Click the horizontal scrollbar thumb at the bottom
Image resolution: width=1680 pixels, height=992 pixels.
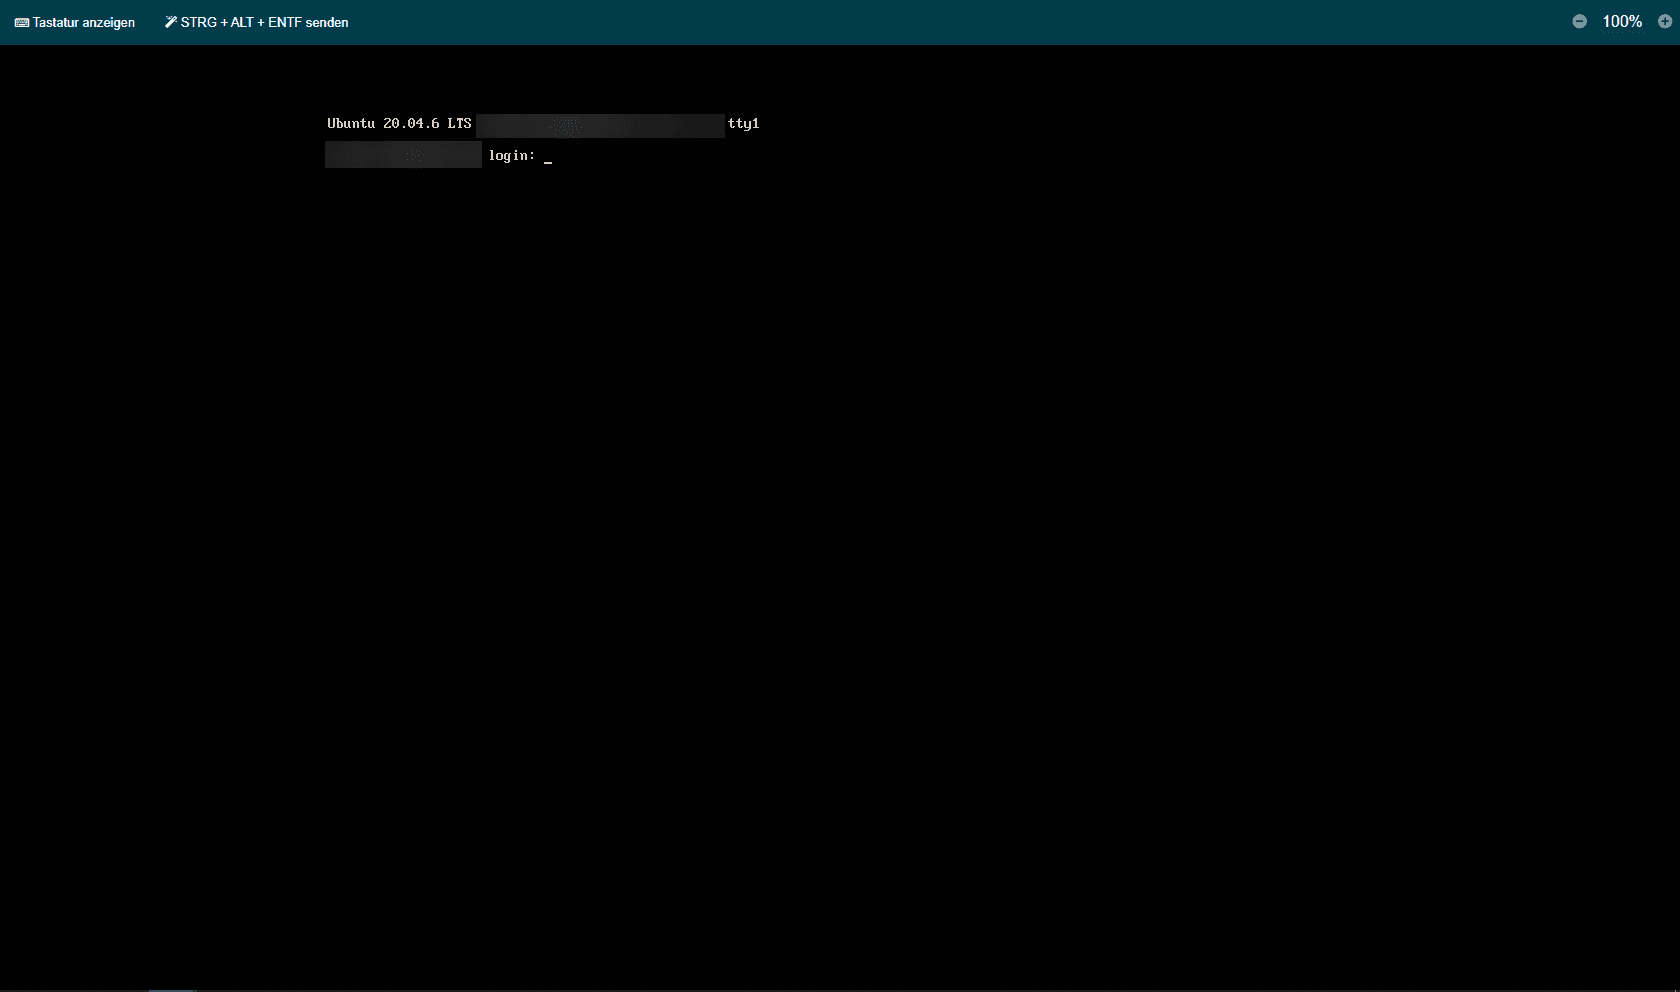click(170, 988)
